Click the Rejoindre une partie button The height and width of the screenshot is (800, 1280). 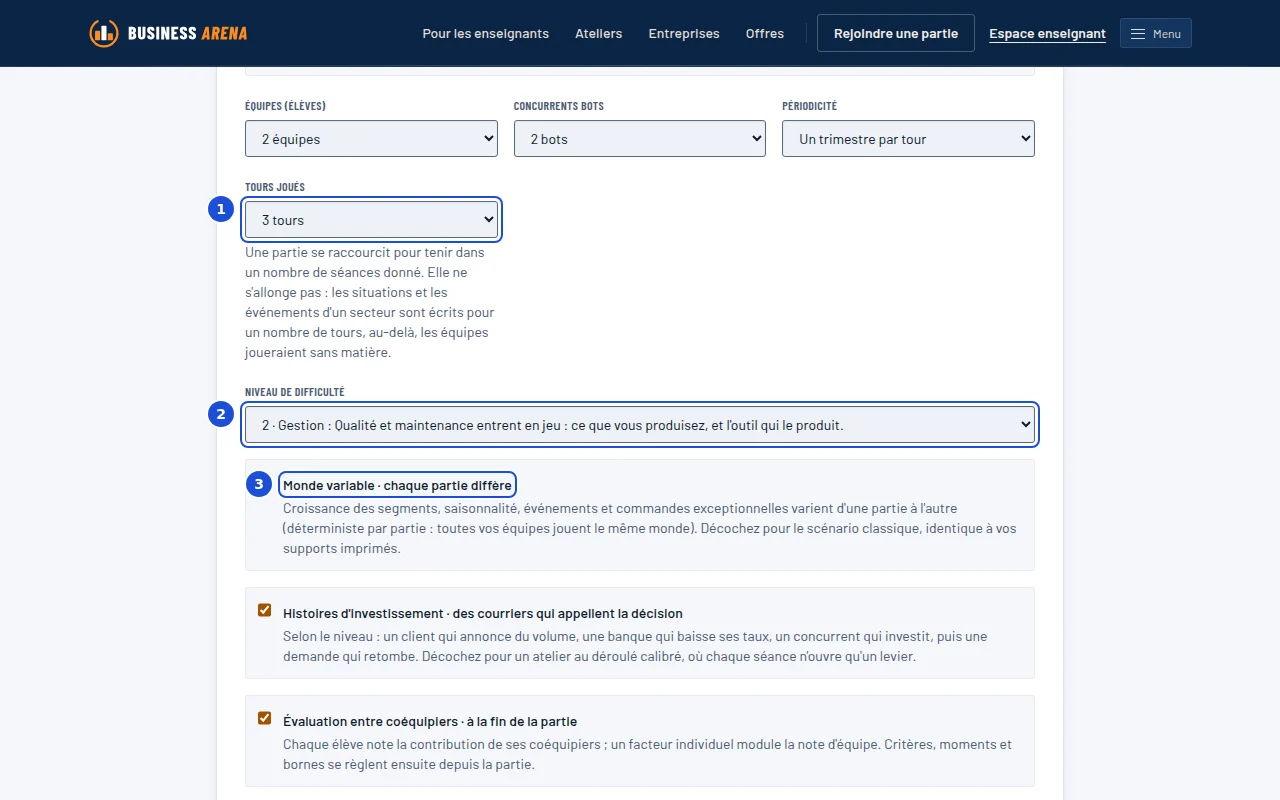click(896, 33)
